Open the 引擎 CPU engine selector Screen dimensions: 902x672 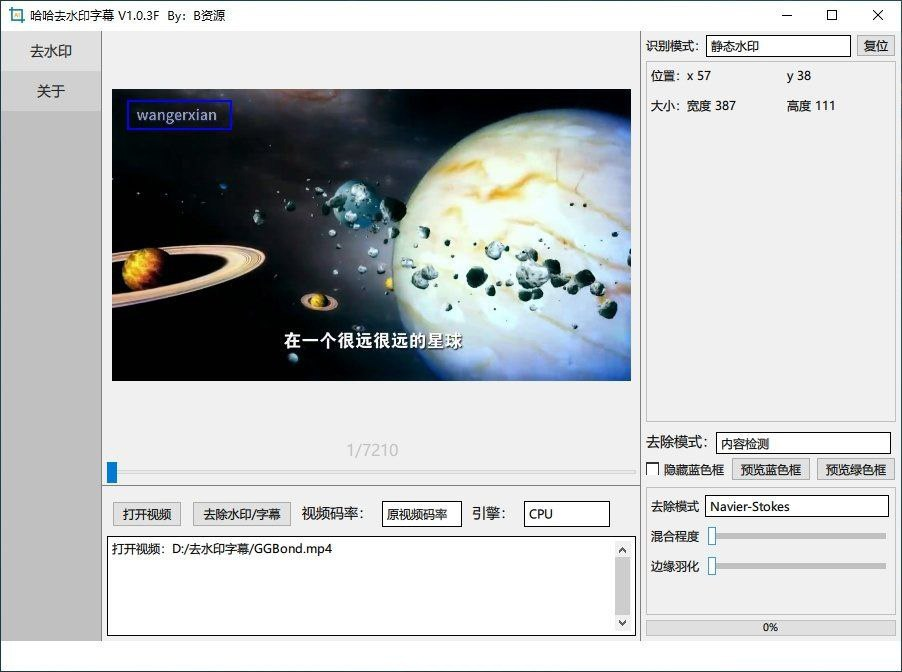point(566,513)
